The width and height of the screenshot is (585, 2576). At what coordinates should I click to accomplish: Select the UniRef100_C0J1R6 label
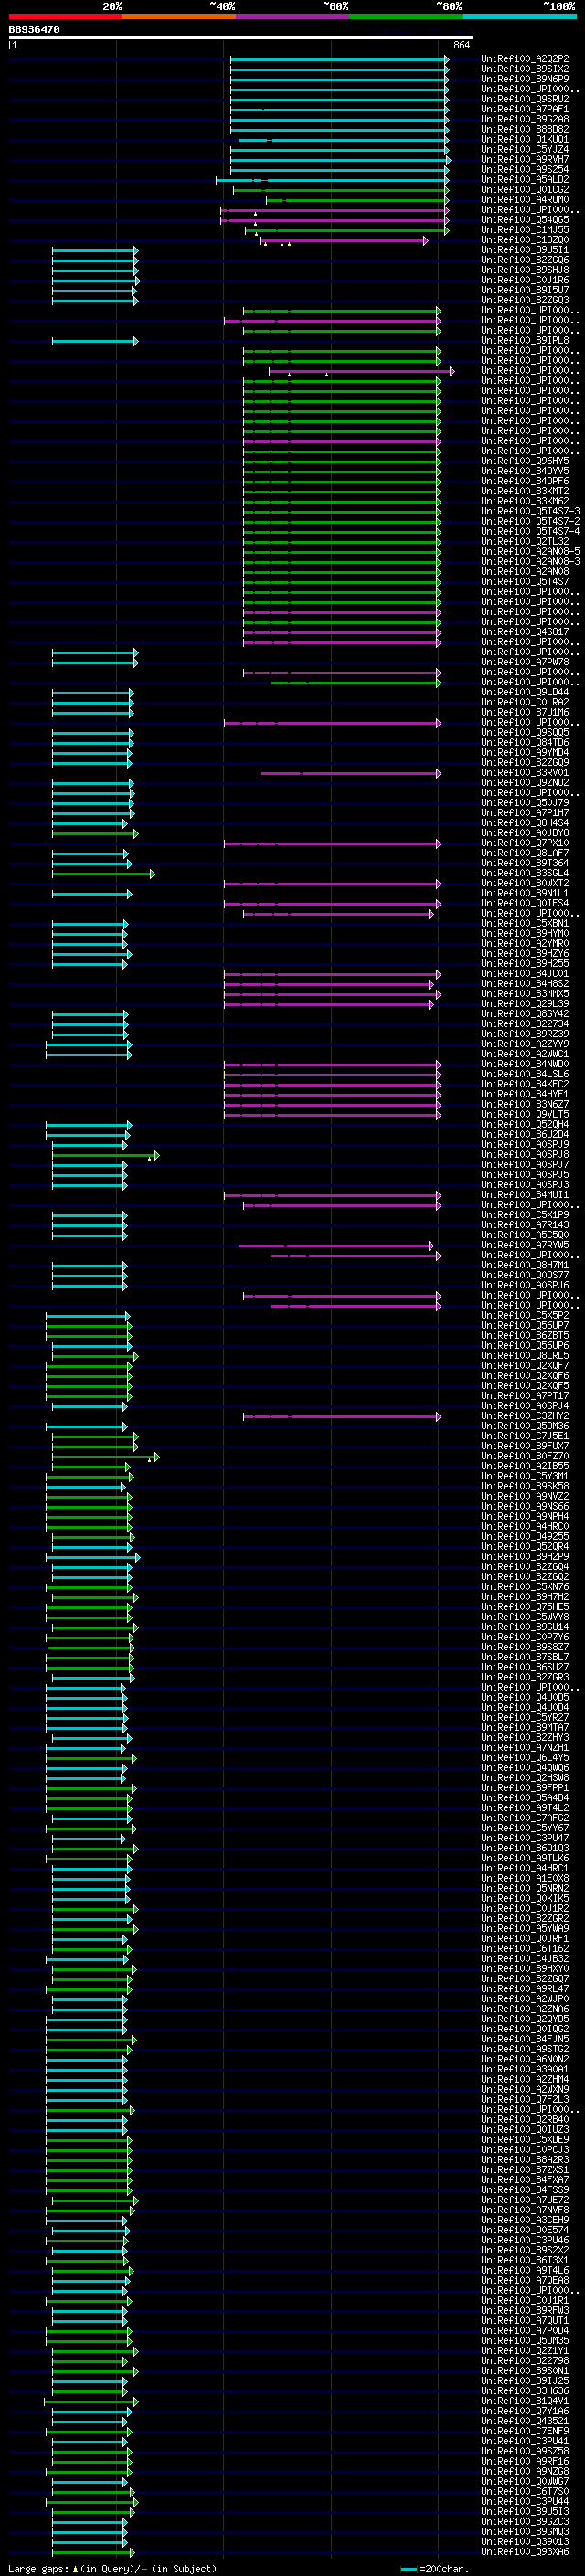pos(525,280)
